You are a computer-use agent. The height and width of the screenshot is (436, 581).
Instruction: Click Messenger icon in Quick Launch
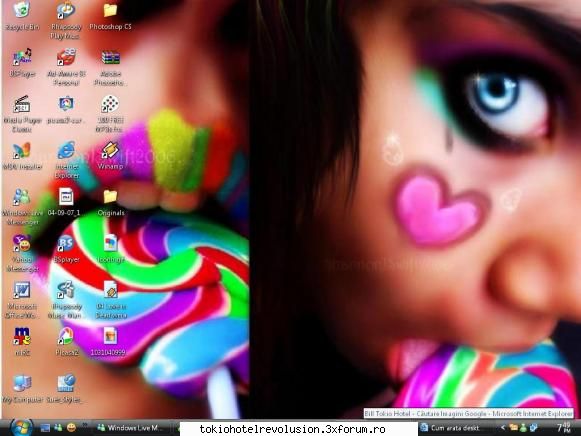click(x=58, y=428)
